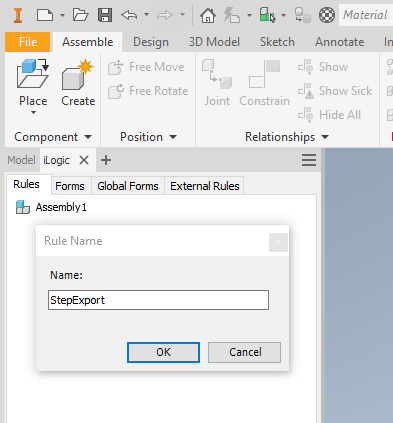Select the Free Move tool
This screenshot has height=423, width=393.
pos(146,67)
